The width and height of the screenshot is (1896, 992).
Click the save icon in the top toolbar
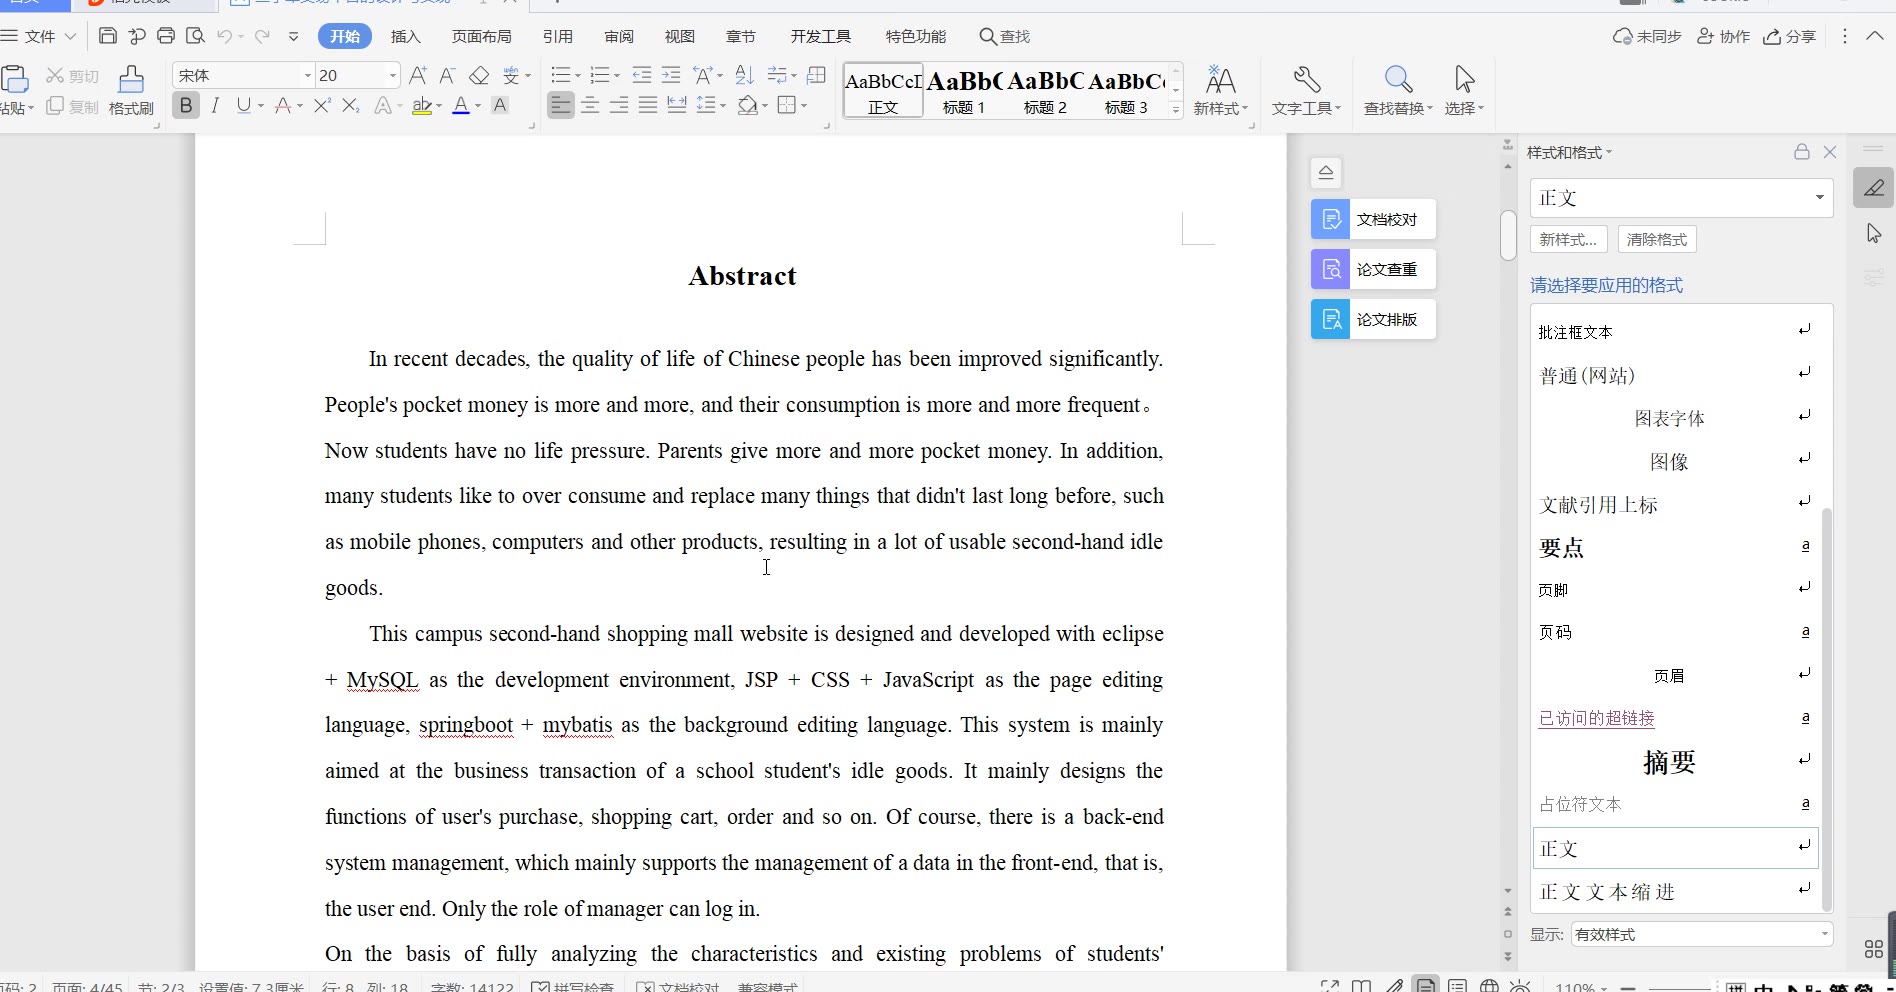coord(108,36)
